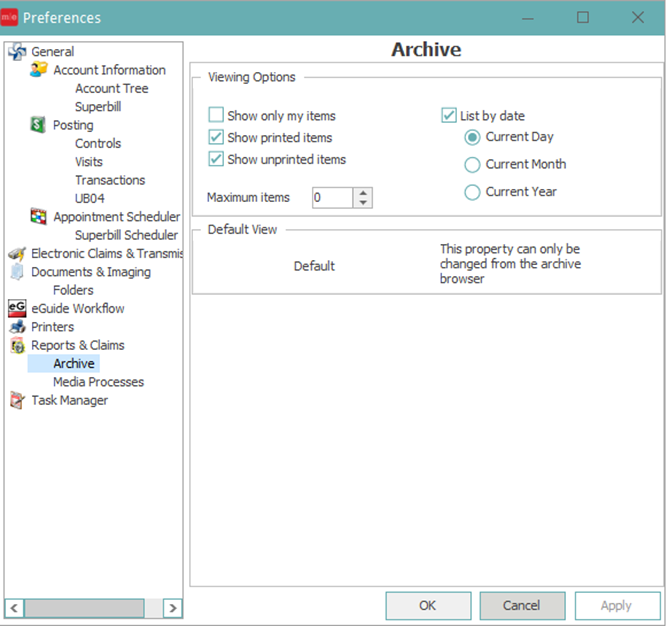Open Media Processes in the tree
Screen dimensions: 669x626
pyautogui.click(x=98, y=382)
